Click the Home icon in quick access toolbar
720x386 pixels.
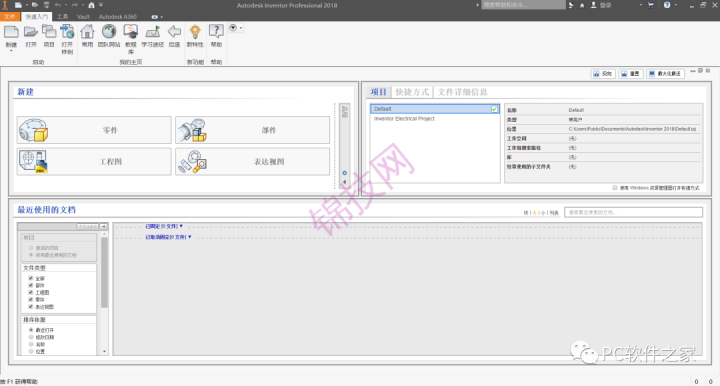91,5
